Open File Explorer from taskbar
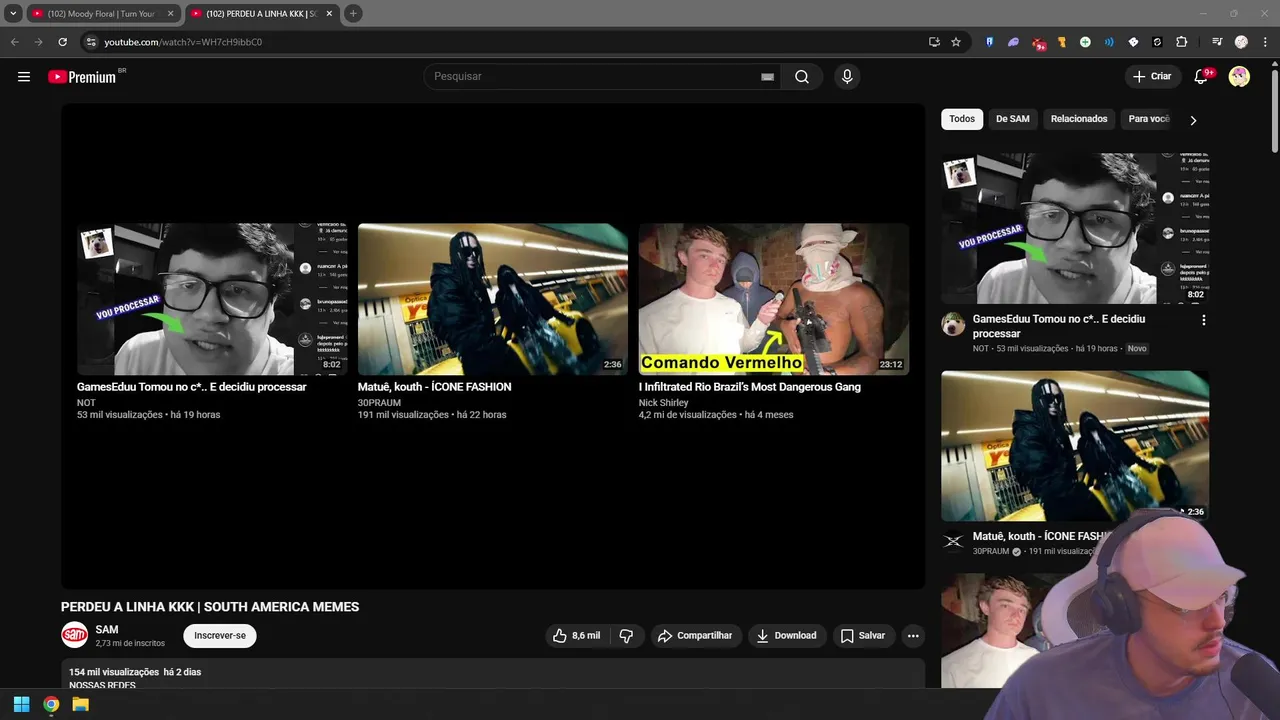The image size is (1280, 720). pos(81,704)
